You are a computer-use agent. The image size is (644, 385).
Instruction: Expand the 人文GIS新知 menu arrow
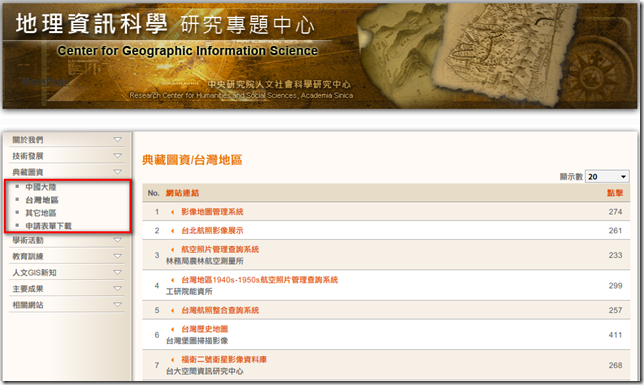coord(117,272)
